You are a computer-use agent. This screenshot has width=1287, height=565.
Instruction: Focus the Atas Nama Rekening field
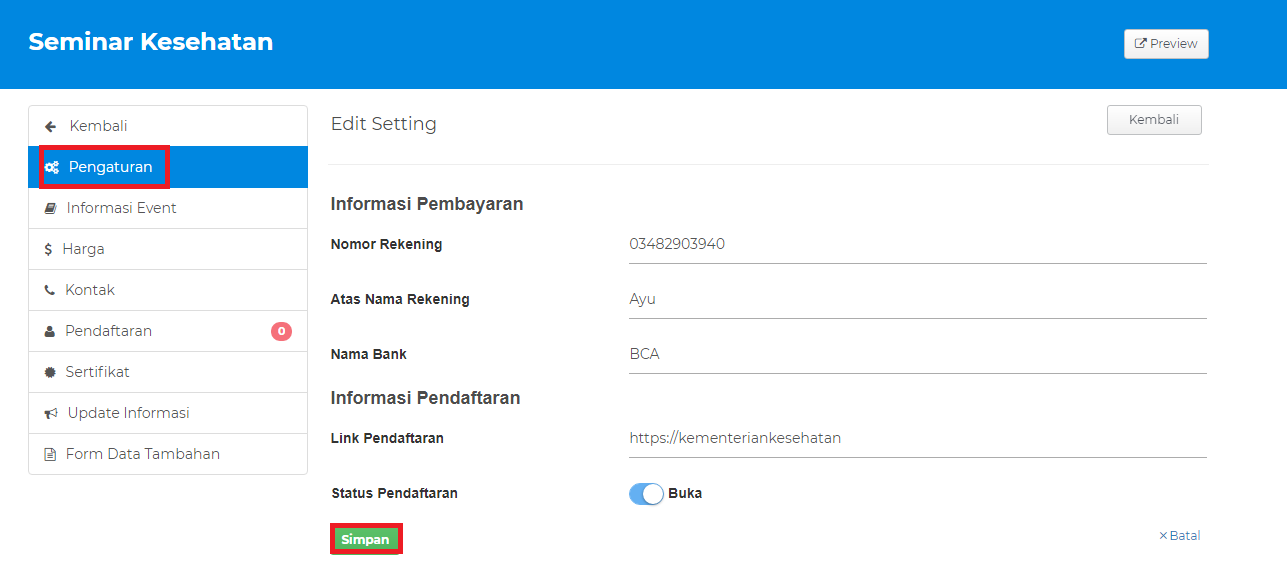tap(917, 300)
